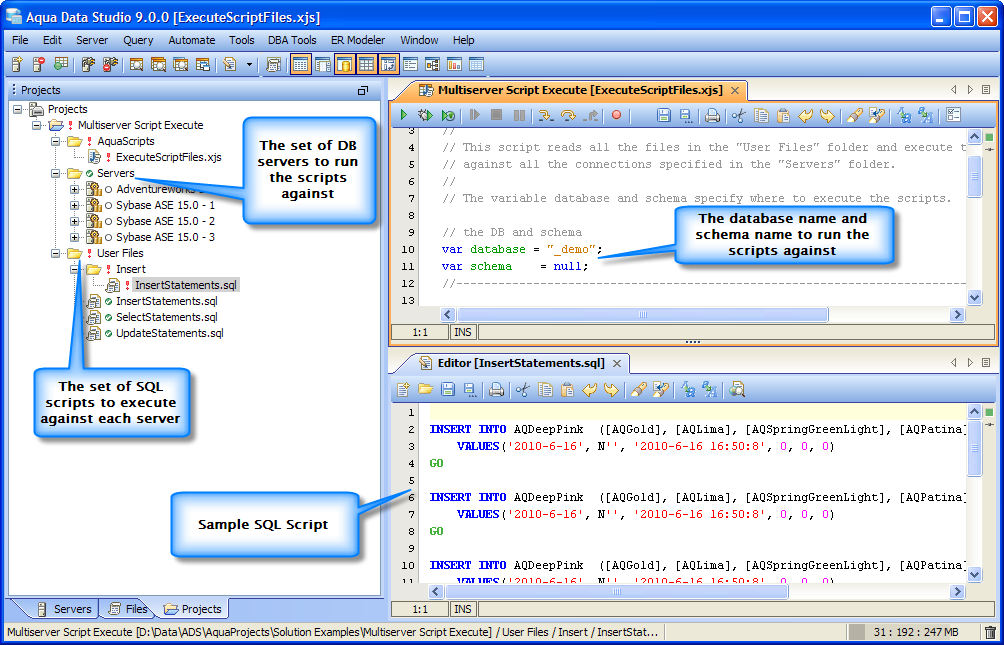Viewport: 1004px width, 645px height.
Task: Open the File menu
Action: tap(20, 40)
